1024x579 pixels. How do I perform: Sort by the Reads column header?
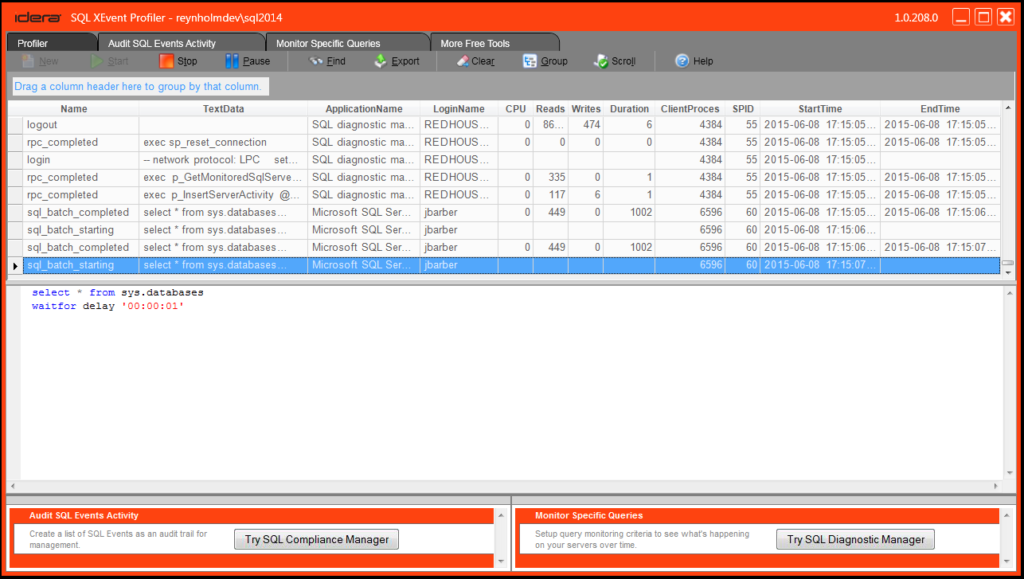pyautogui.click(x=551, y=109)
